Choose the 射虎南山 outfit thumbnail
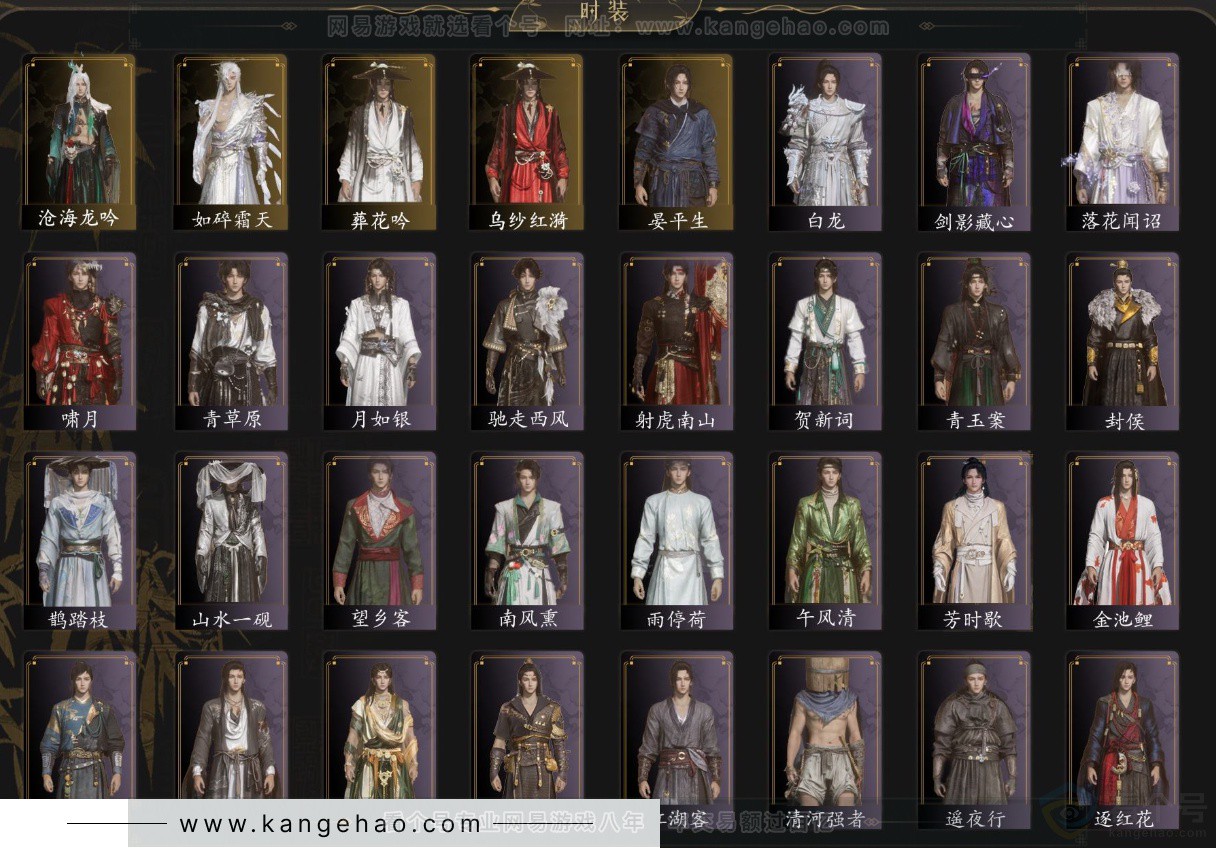 676,342
